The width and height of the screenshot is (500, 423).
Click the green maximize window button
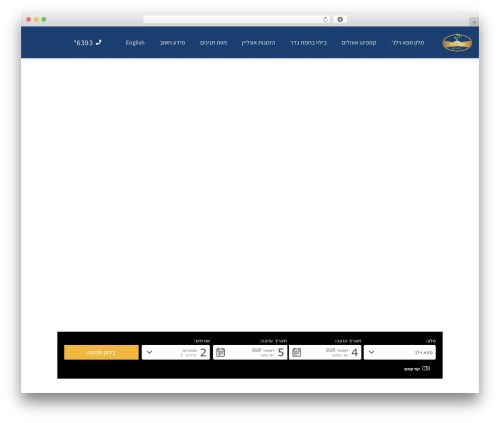click(x=44, y=19)
